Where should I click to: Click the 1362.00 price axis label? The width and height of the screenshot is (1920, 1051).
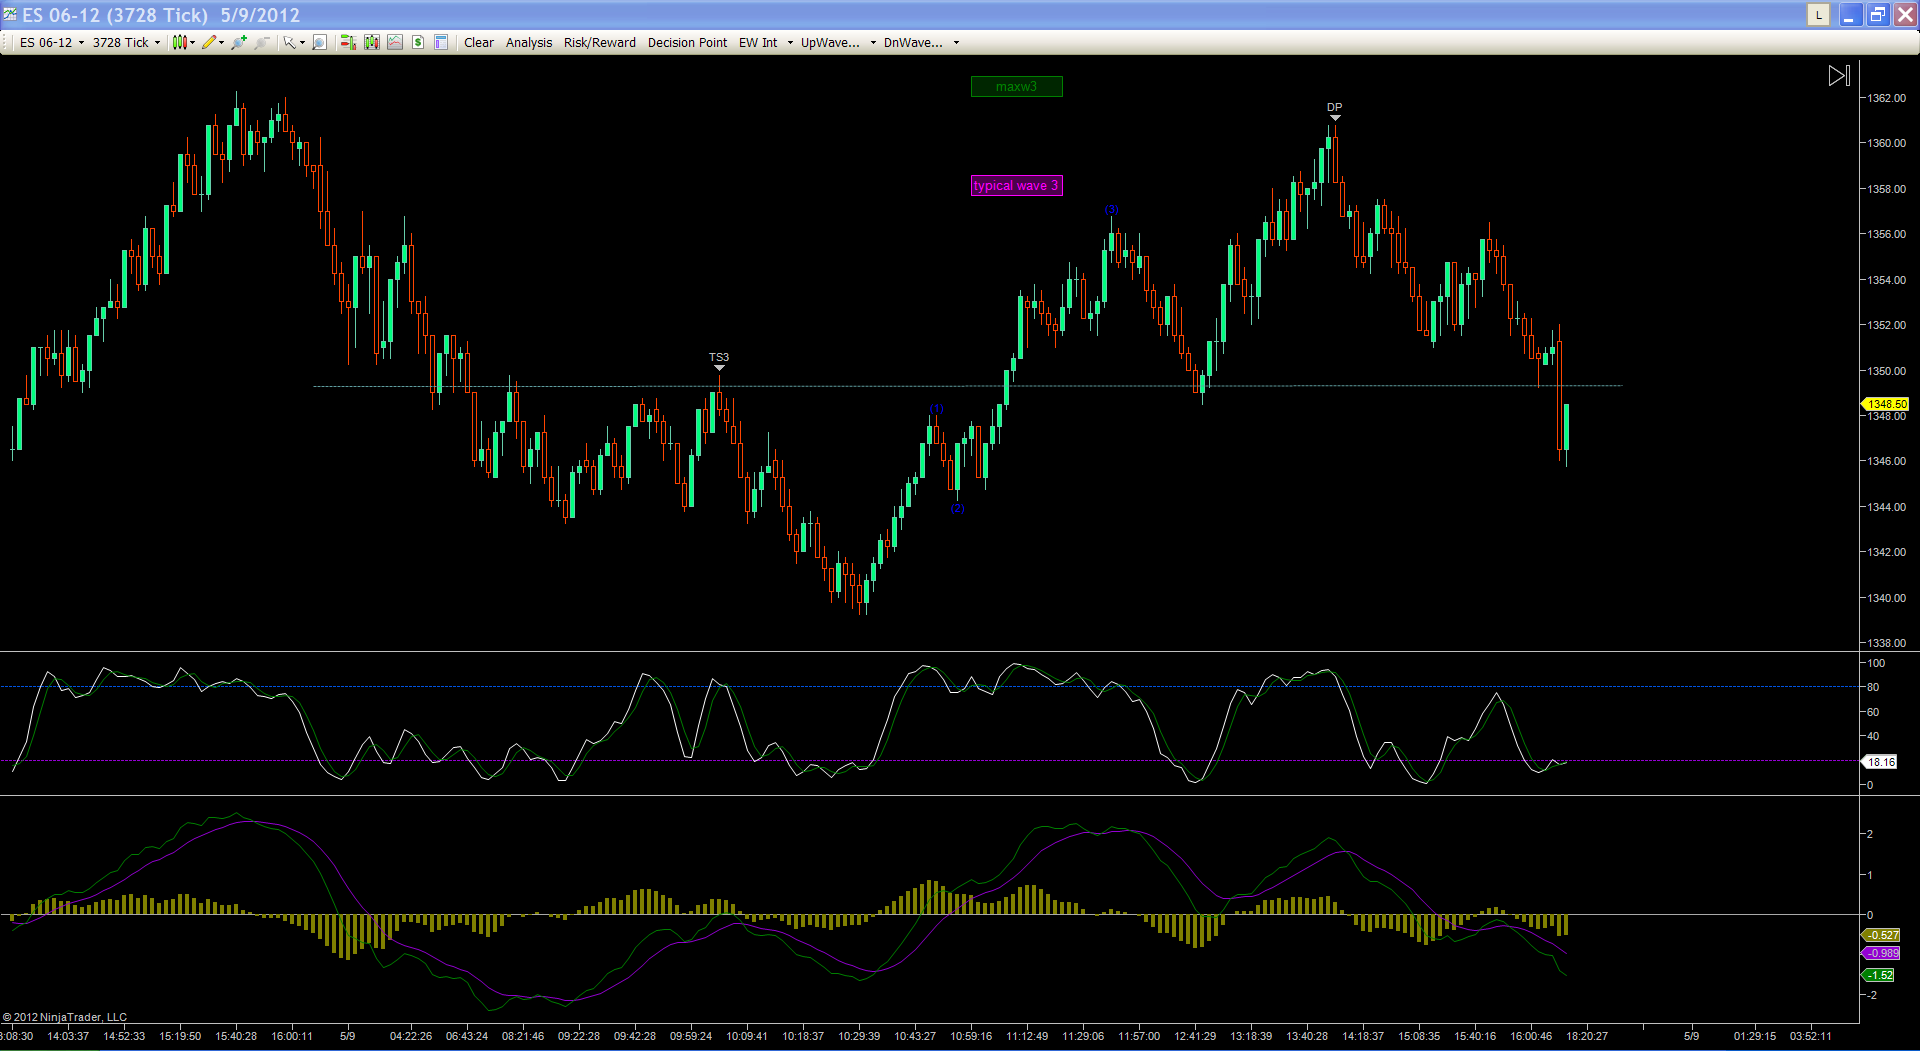[x=1887, y=98]
